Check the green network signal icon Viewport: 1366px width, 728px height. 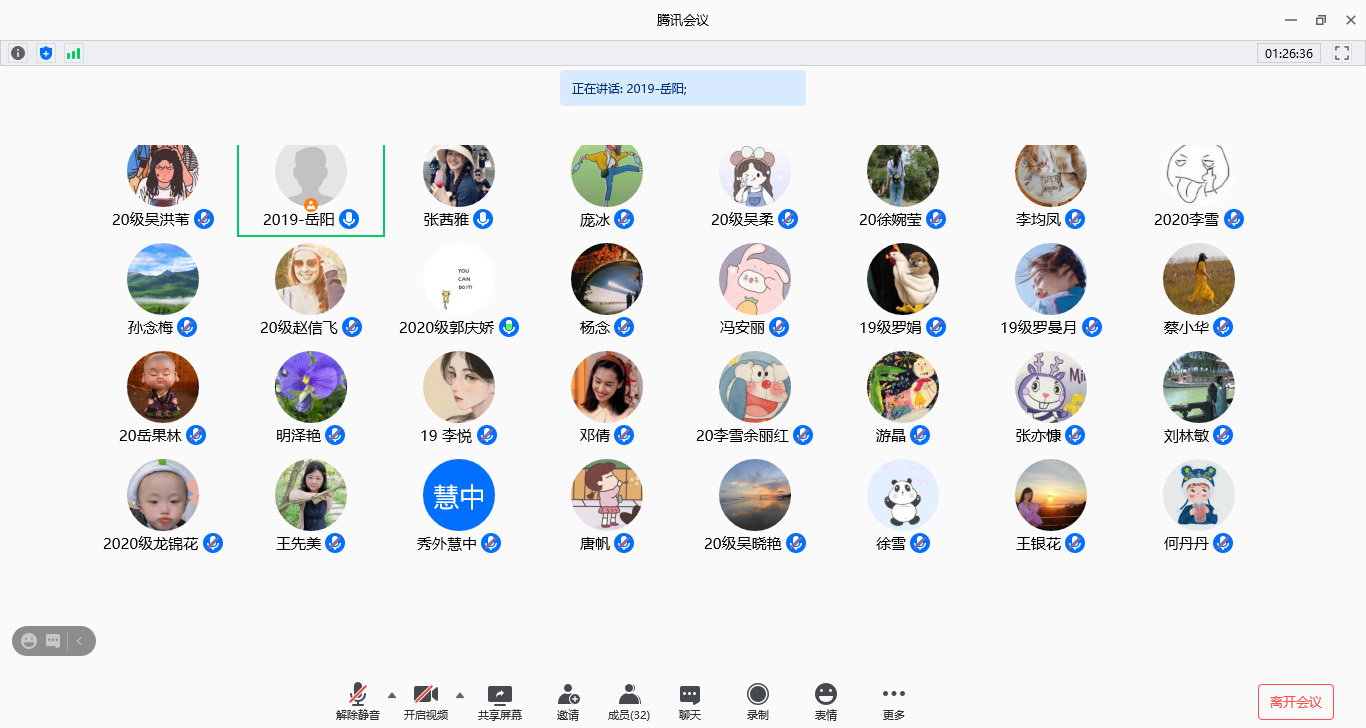[x=73, y=53]
